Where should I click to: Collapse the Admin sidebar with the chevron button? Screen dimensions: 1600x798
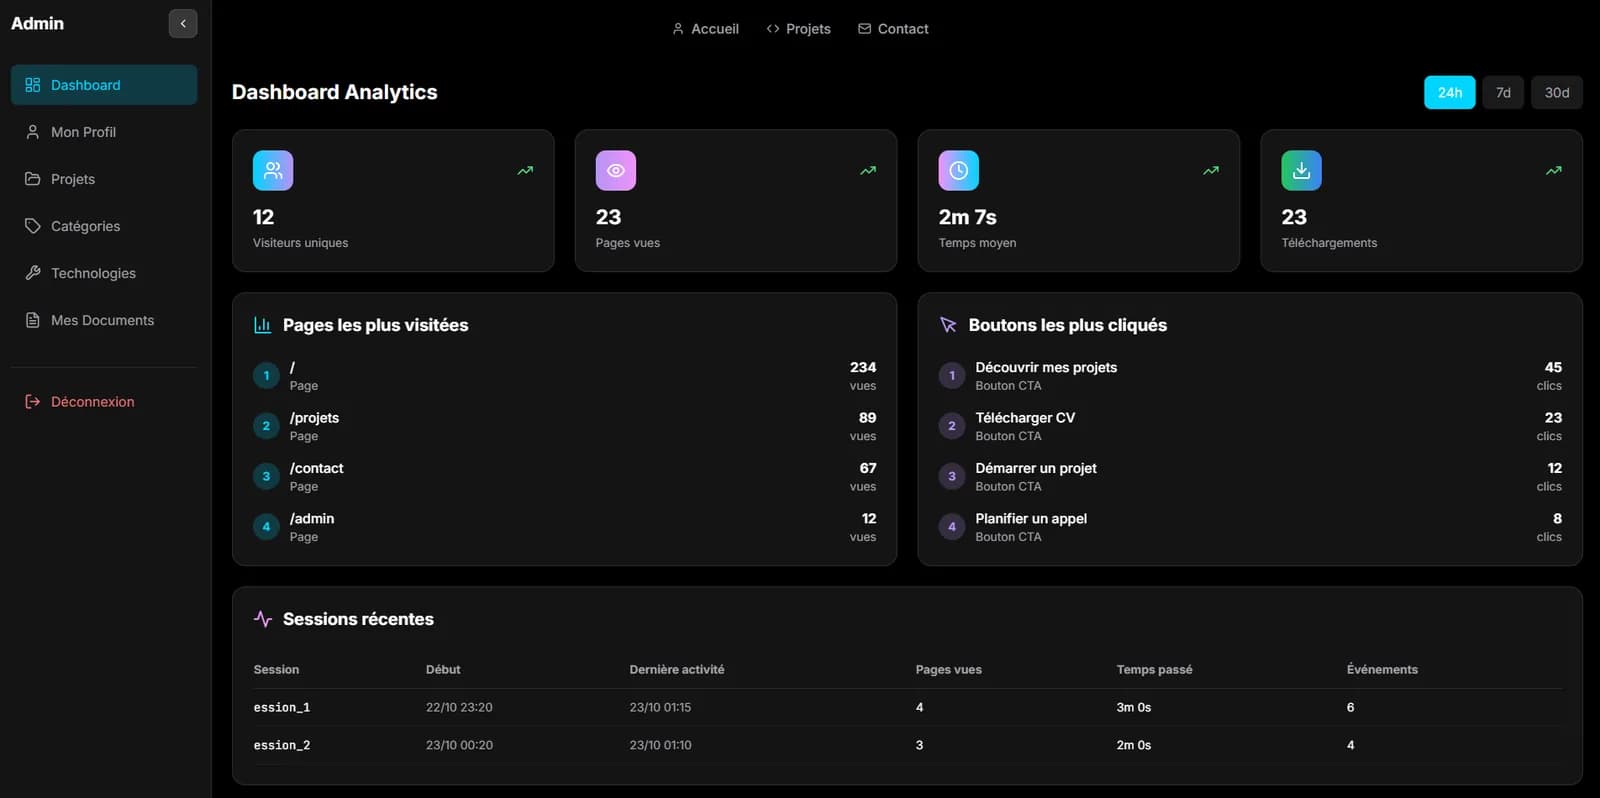click(x=183, y=23)
